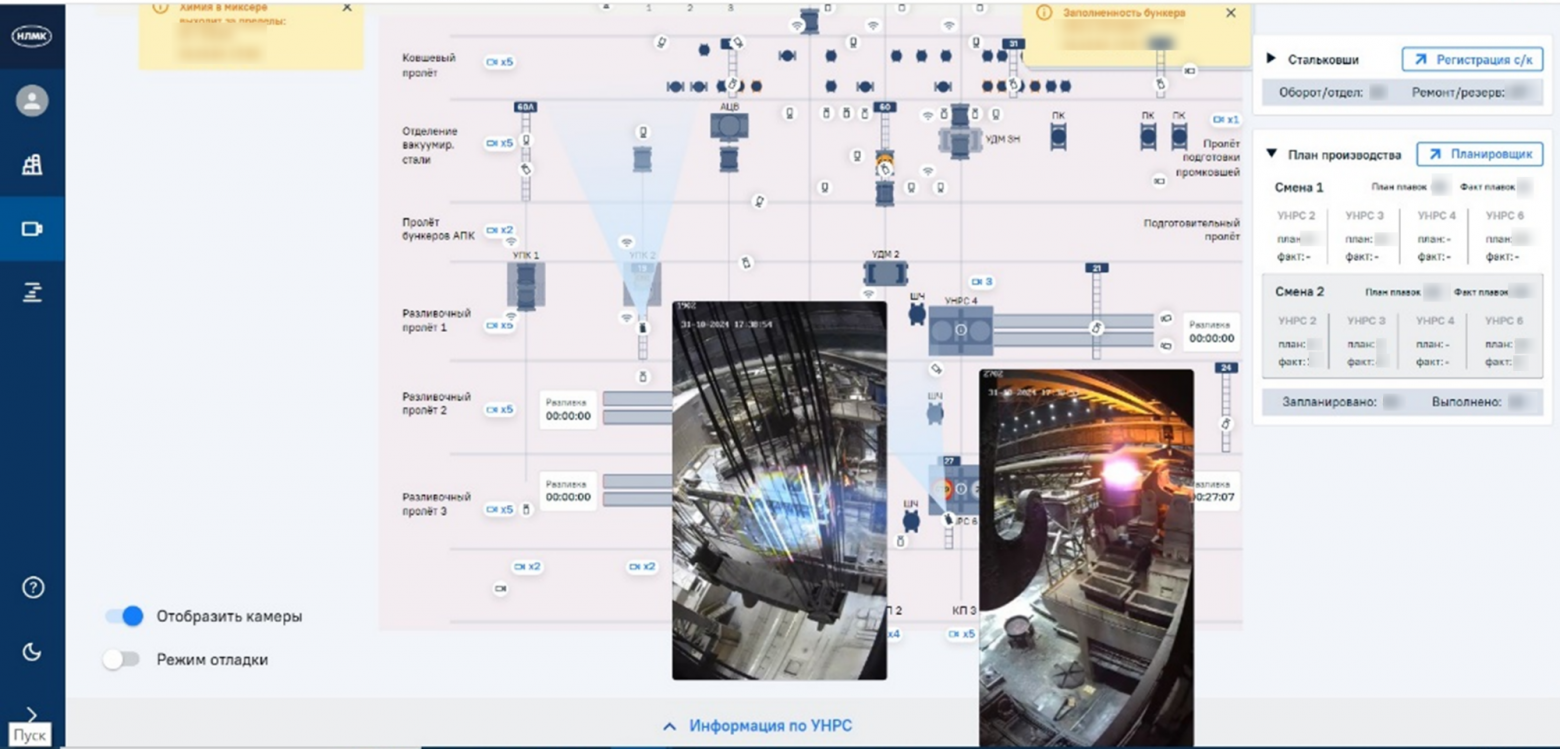
Task: Click the АЦВ unit icon on map
Action: point(729,126)
